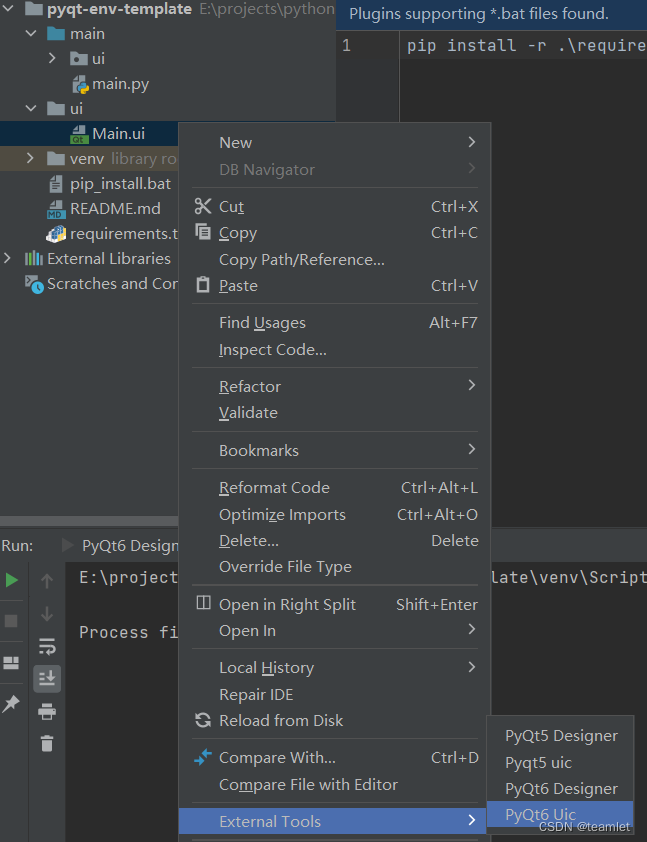
Task: Choose Find Usages menu entry
Action: pyautogui.click(x=335, y=323)
